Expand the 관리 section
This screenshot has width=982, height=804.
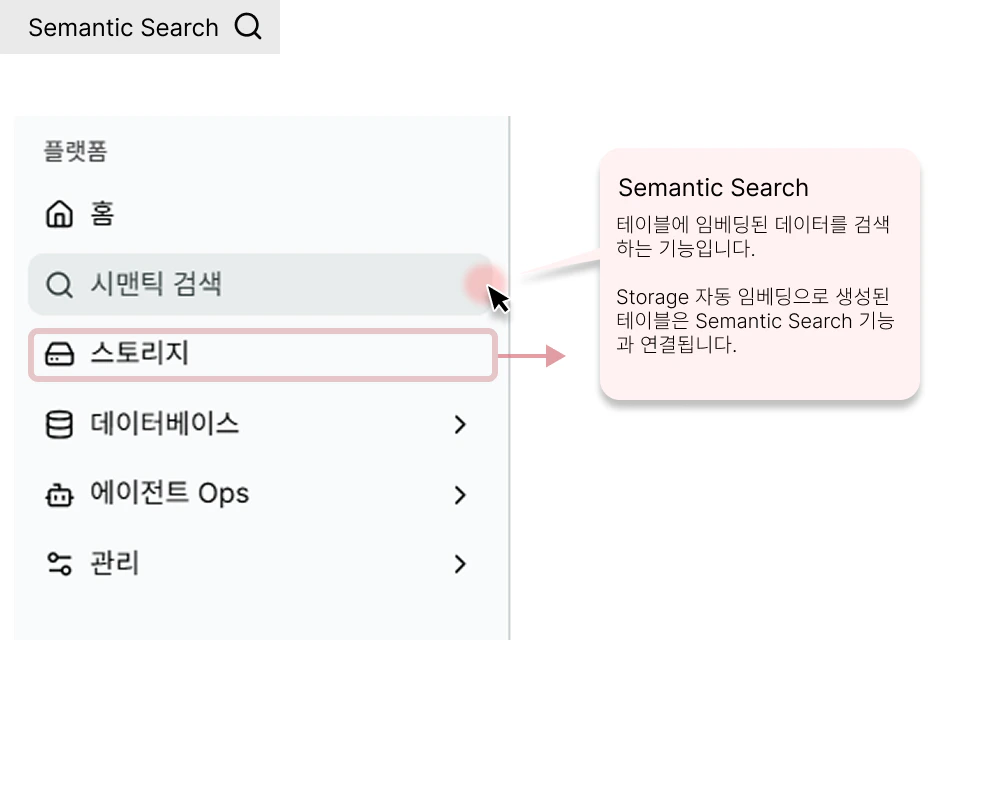(x=460, y=563)
